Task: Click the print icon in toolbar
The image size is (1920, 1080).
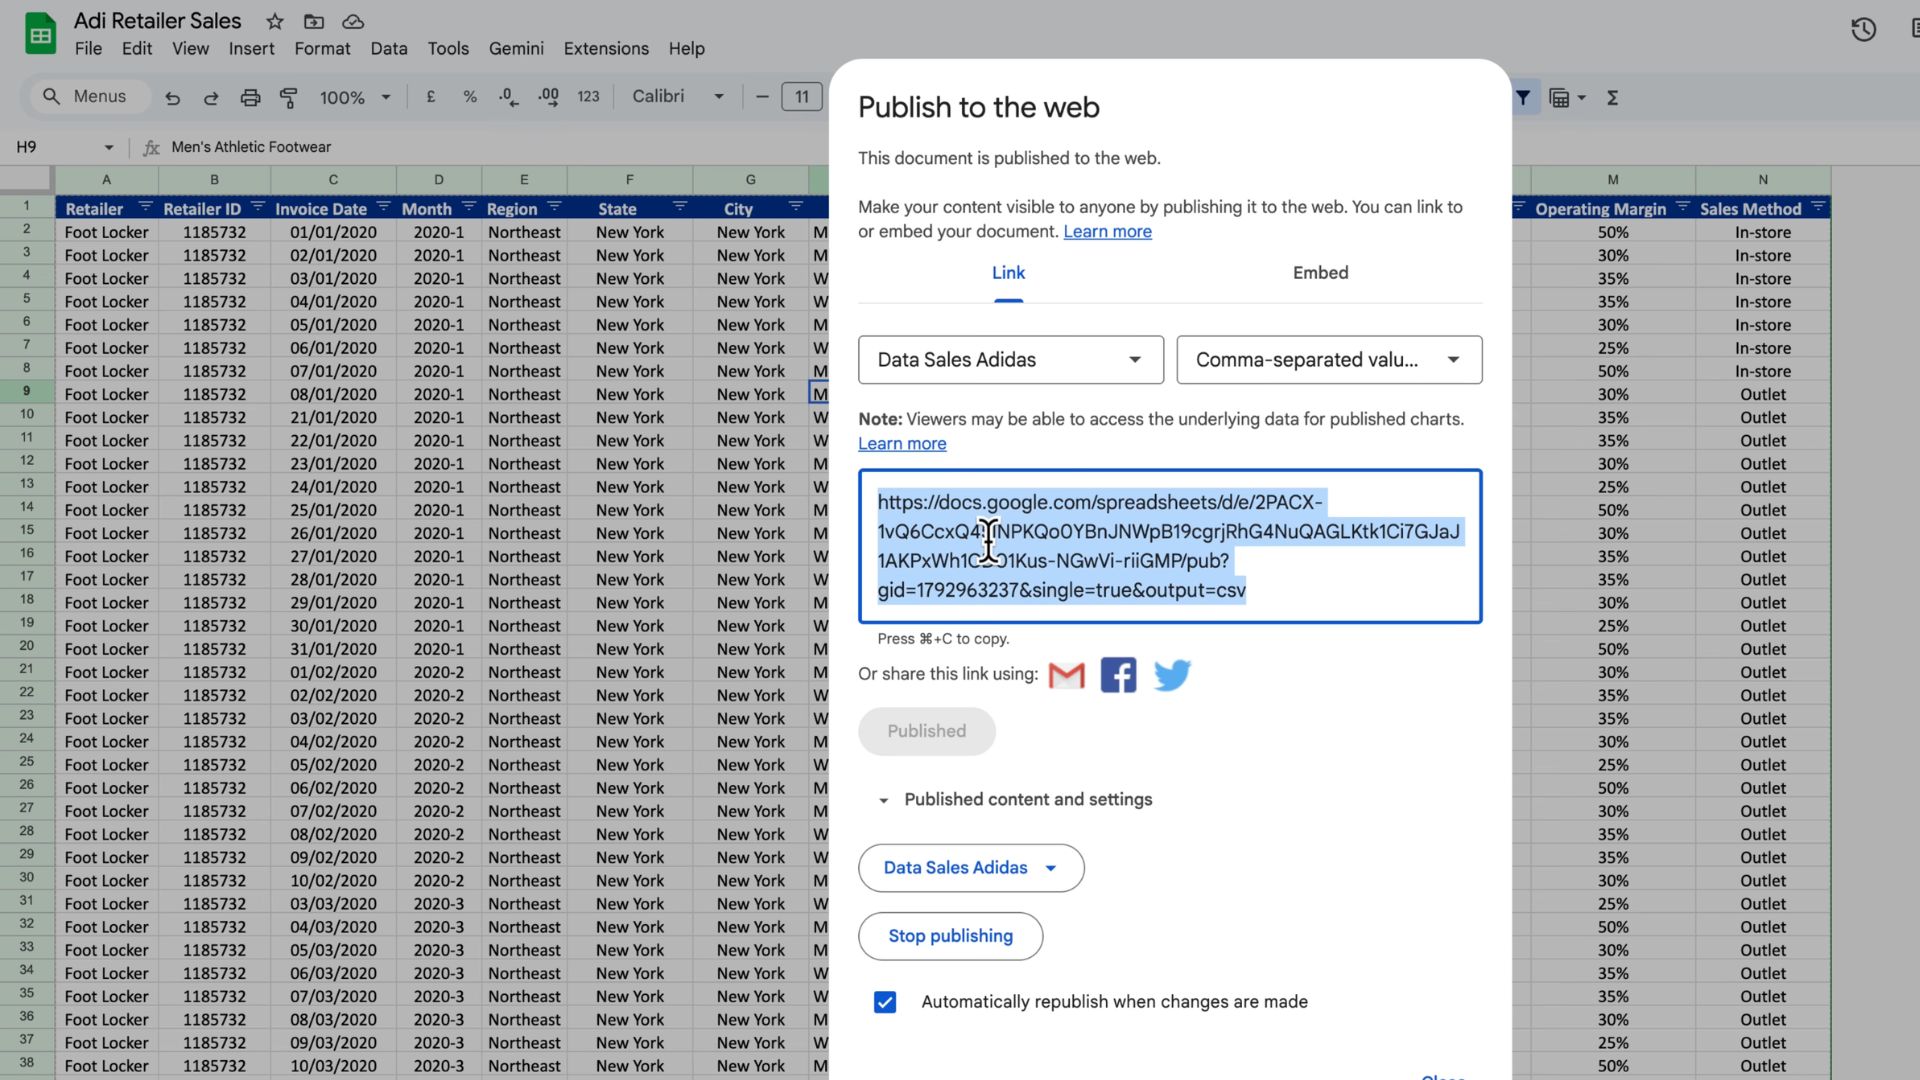Action: (250, 97)
